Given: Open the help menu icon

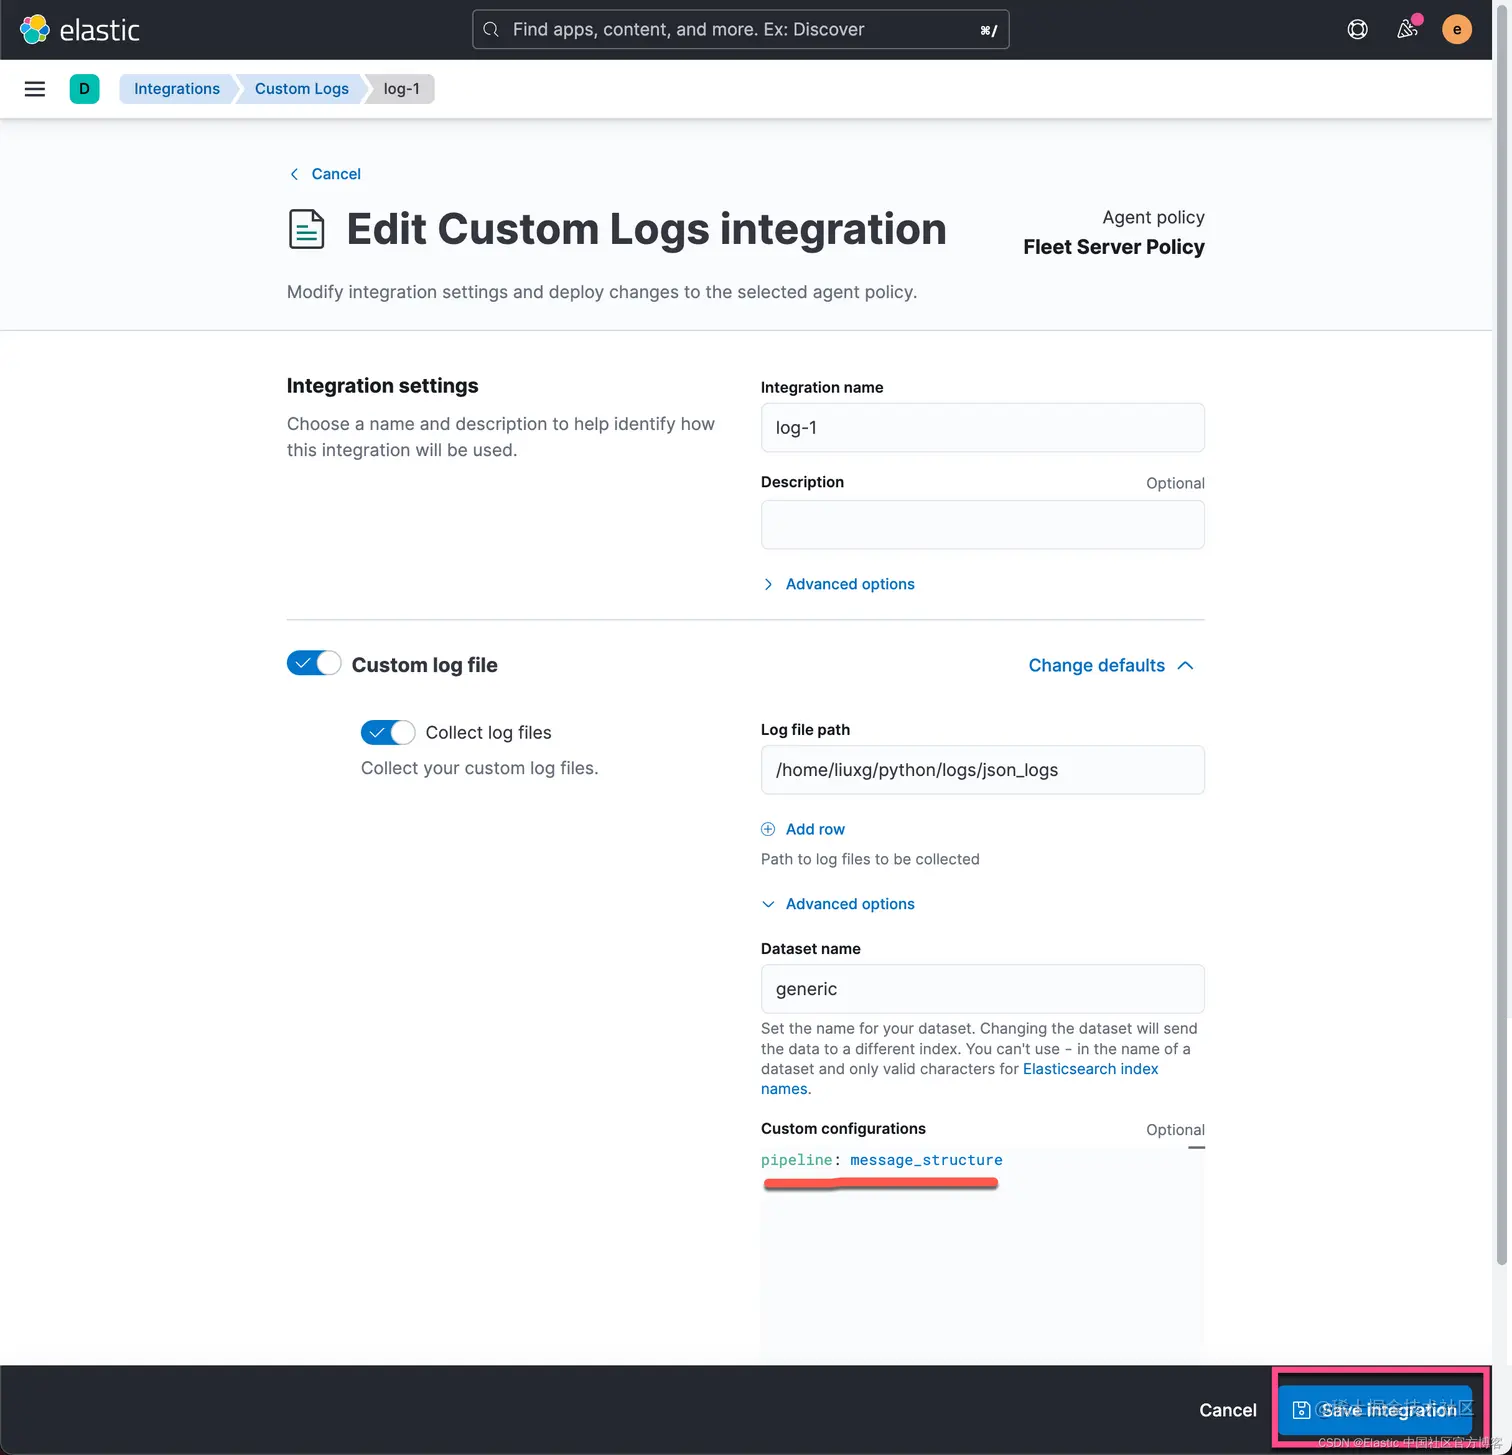Looking at the screenshot, I should tap(1357, 30).
